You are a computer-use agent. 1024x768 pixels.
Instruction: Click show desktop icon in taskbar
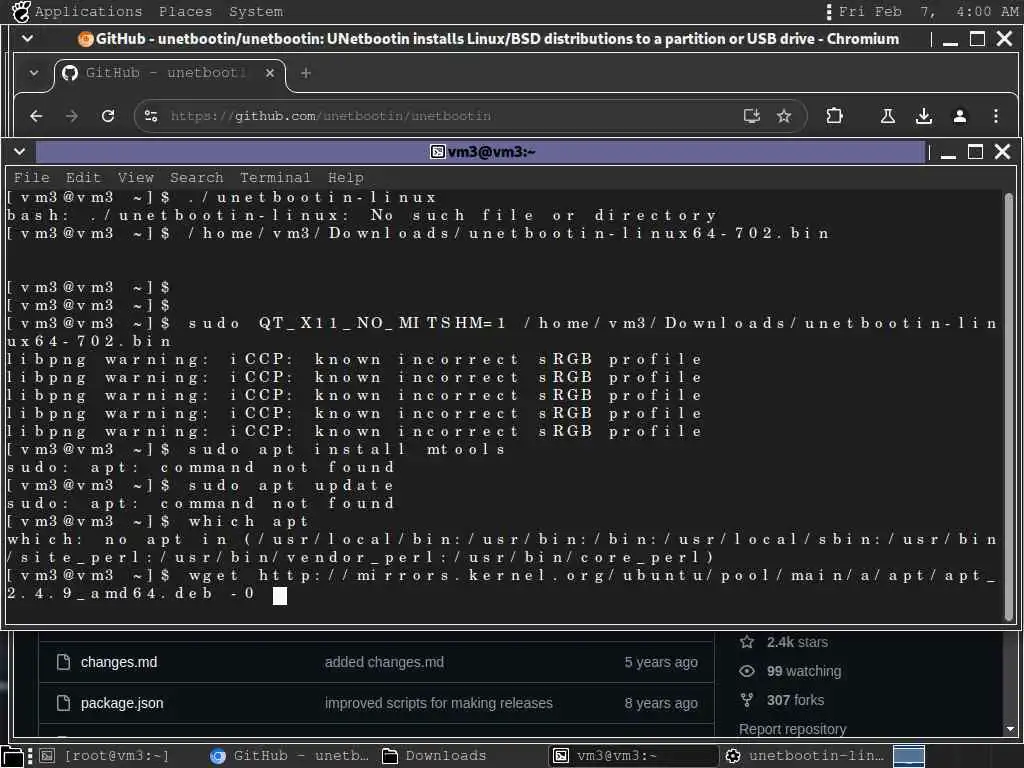coord(12,757)
